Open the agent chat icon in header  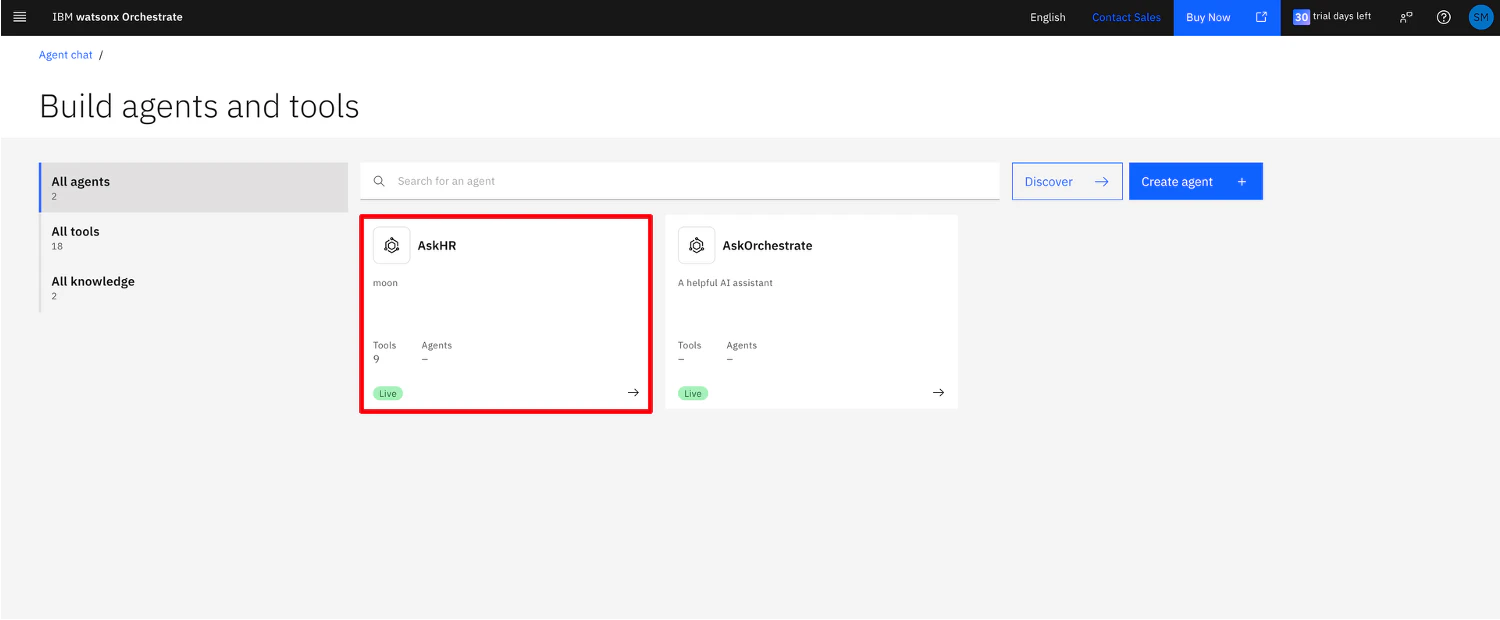coord(1406,17)
